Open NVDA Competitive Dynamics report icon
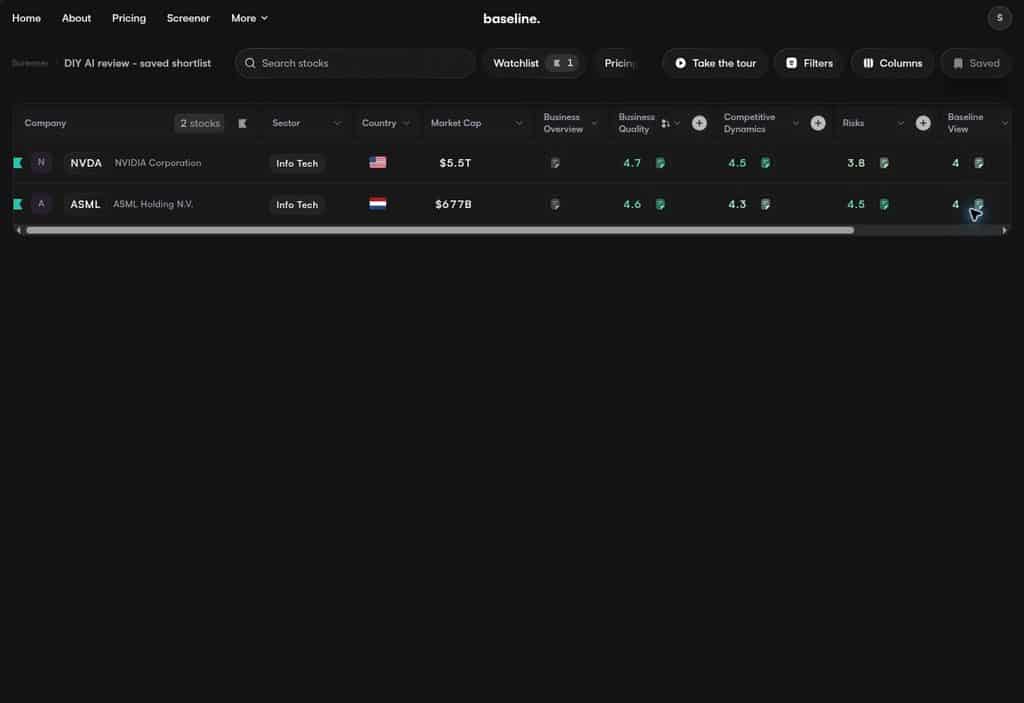 click(765, 163)
